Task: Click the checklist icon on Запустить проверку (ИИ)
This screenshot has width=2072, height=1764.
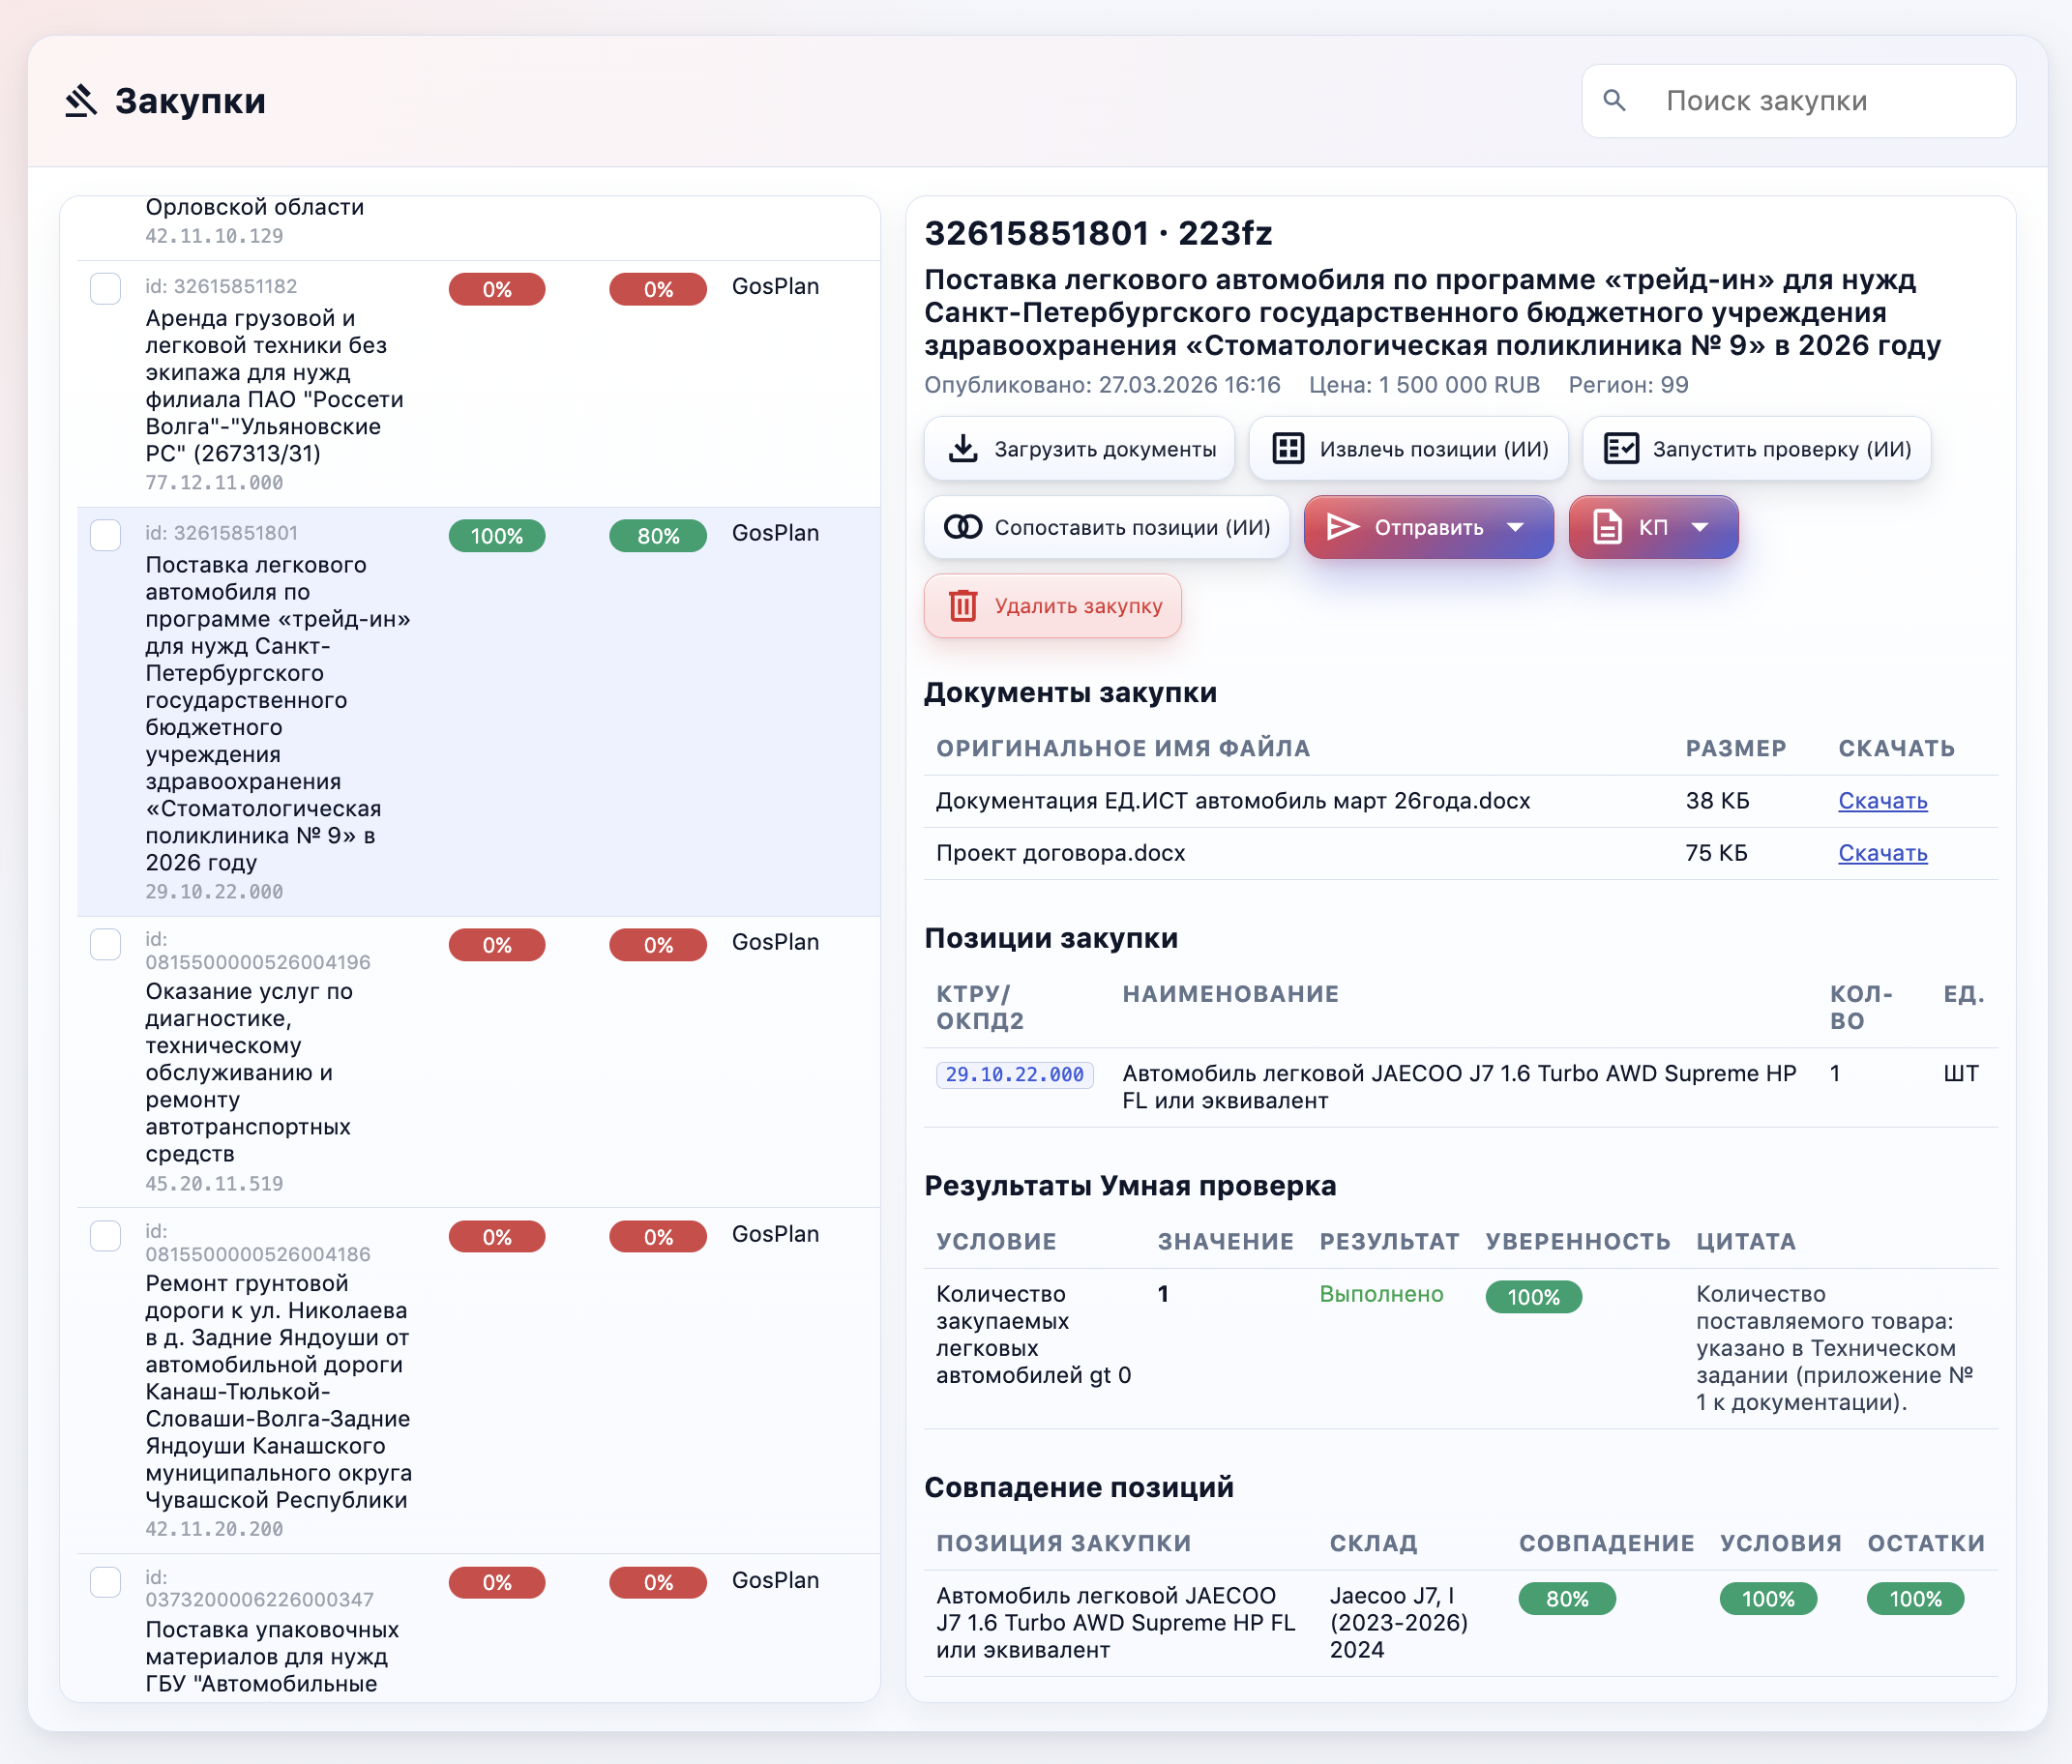Action: tap(1620, 448)
